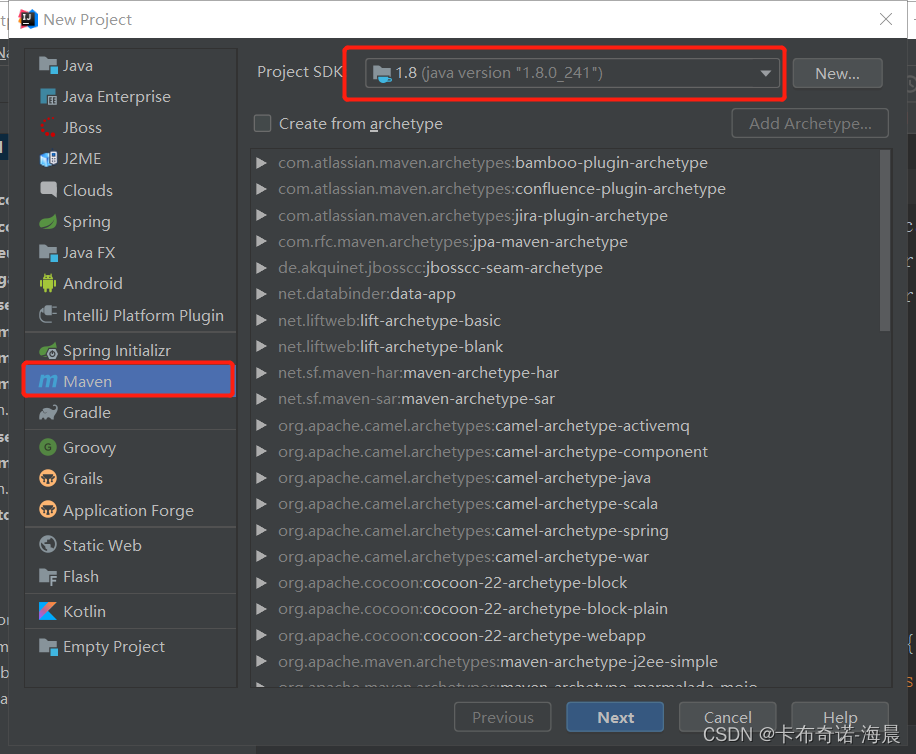Click the New... SDK button
Image resolution: width=916 pixels, height=754 pixels.
point(837,73)
